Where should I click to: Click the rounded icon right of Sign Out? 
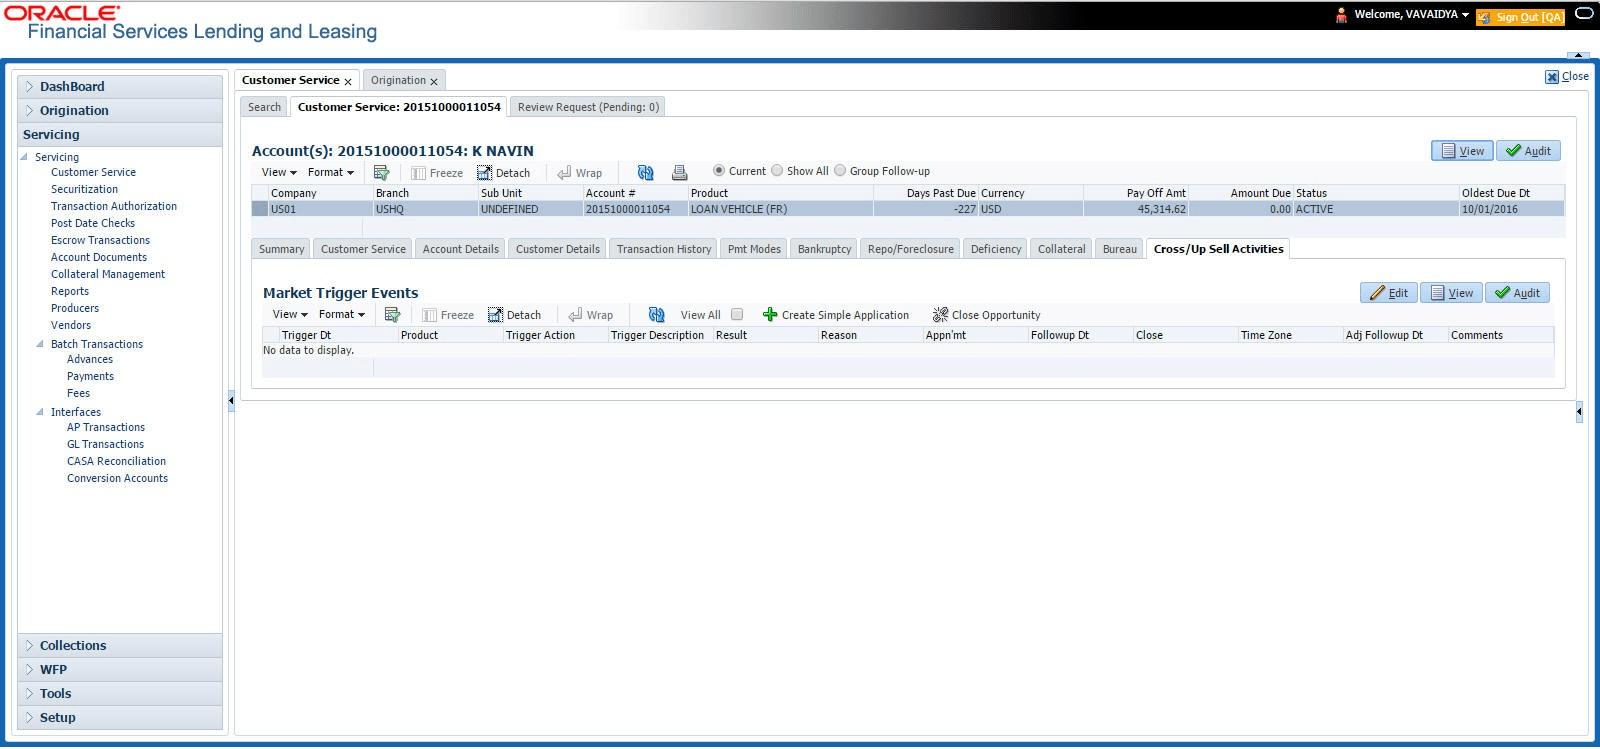(x=1584, y=14)
